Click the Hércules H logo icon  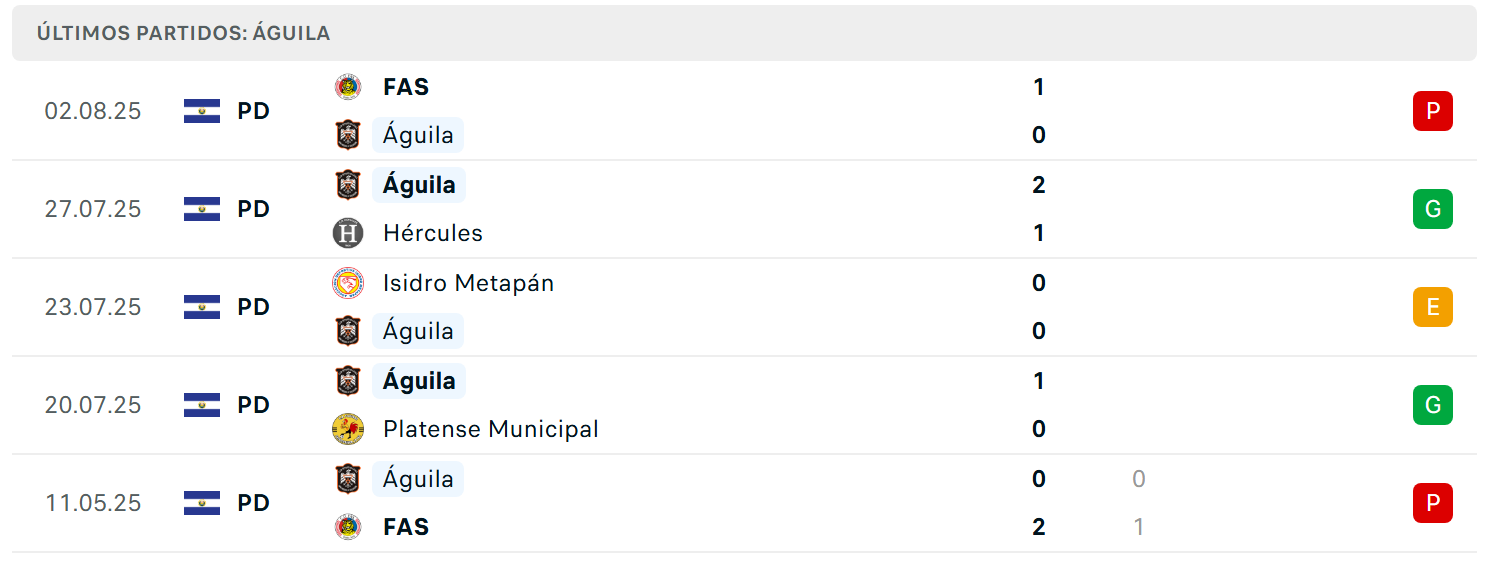(x=348, y=233)
